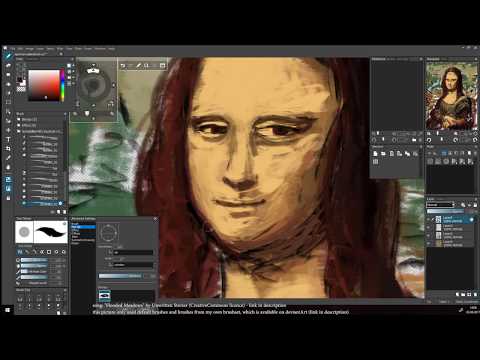The width and height of the screenshot is (480, 360).
Task: Open the Tool Property panel menu
Action: (x=65, y=219)
